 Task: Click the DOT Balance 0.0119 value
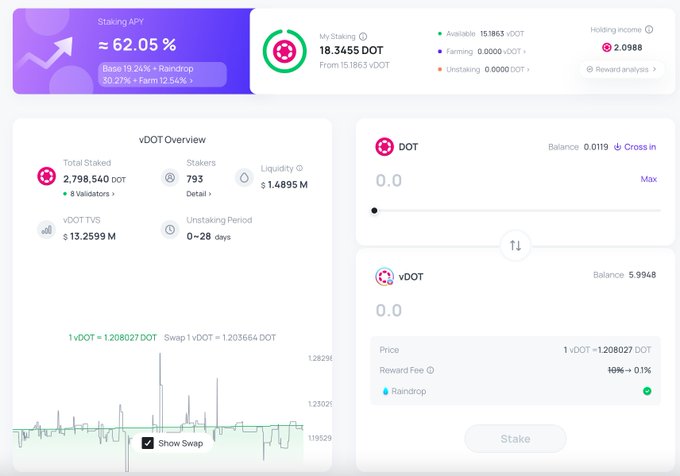[596, 147]
